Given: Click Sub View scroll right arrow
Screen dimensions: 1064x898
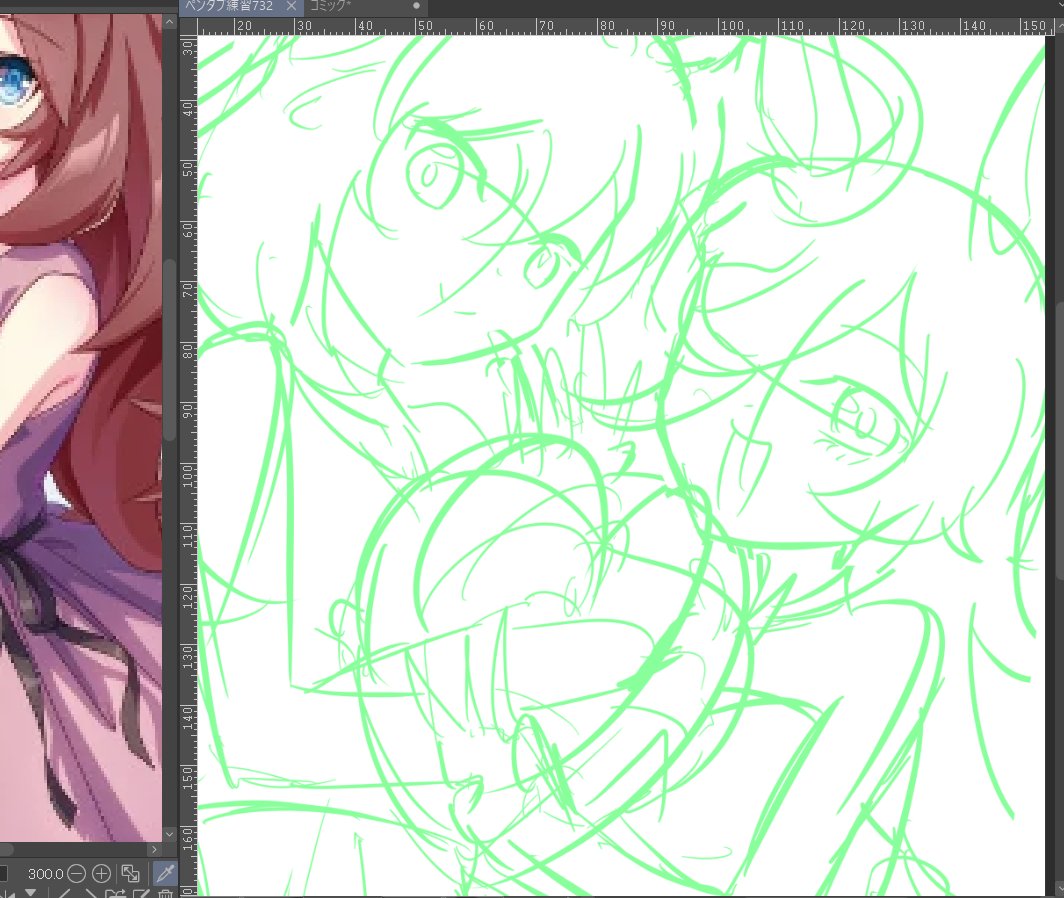Looking at the screenshot, I should (155, 849).
